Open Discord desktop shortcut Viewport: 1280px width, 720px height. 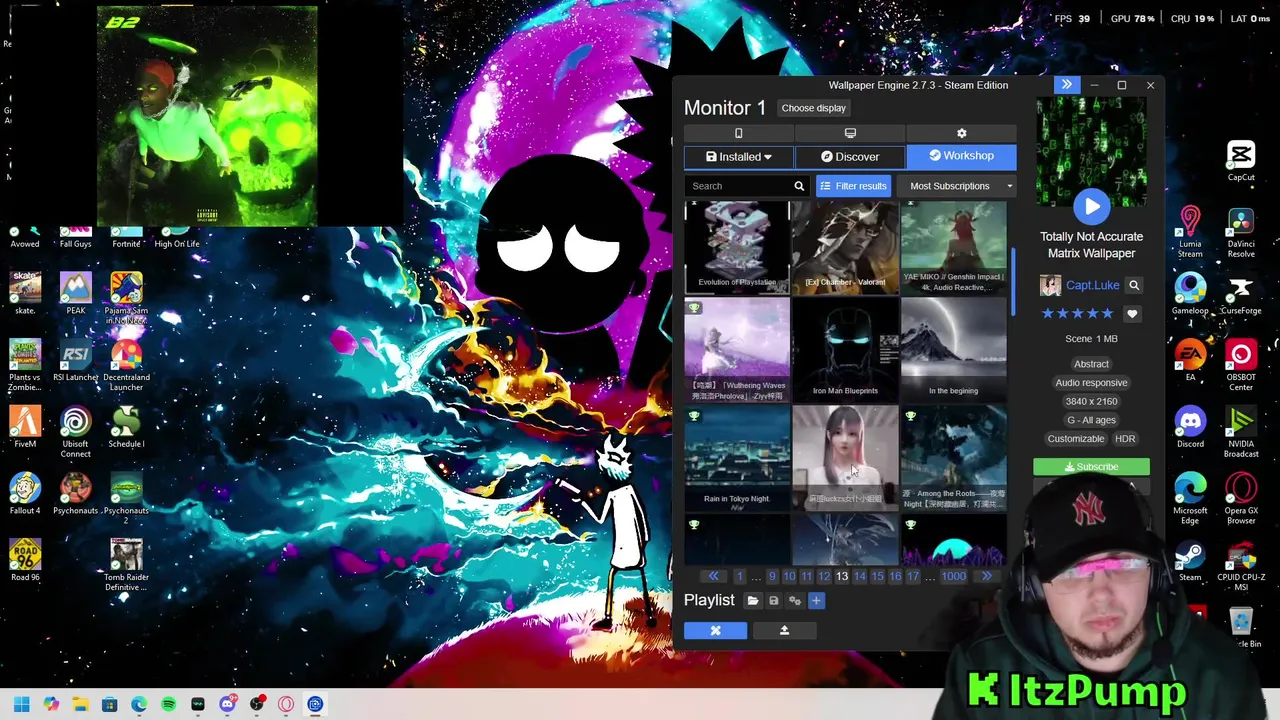coord(1190,427)
